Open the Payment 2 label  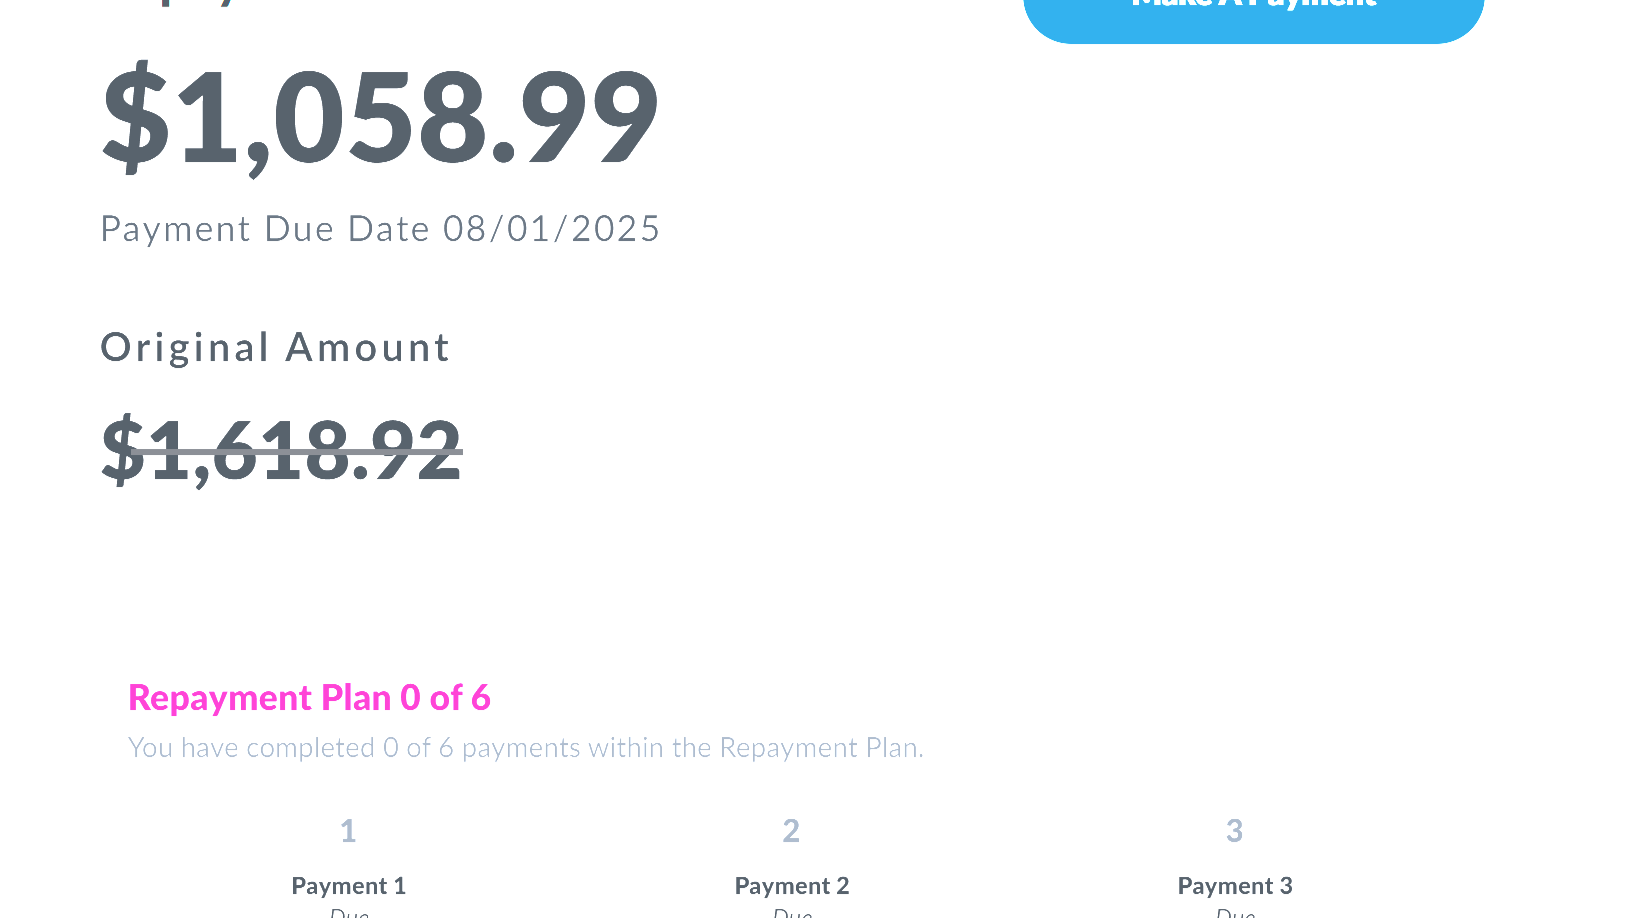click(x=791, y=886)
